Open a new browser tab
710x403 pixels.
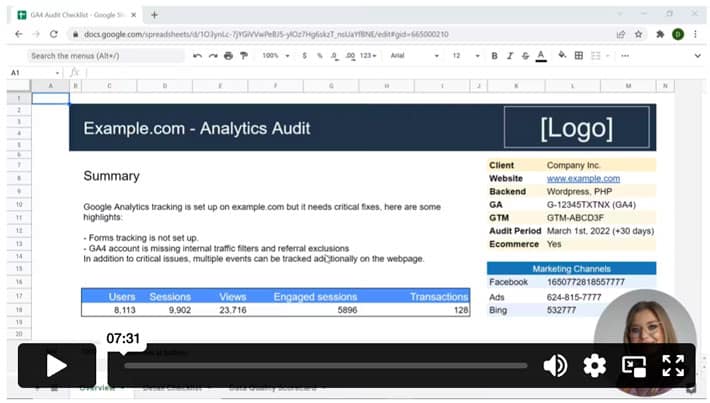pos(154,15)
